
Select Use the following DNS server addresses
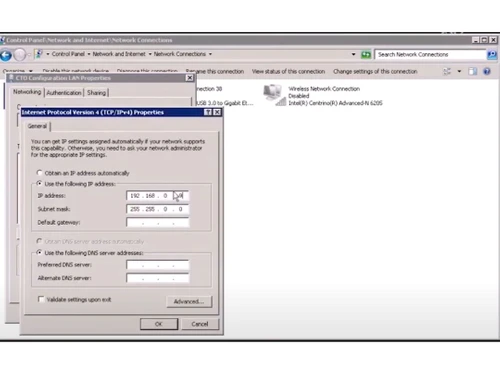click(x=39, y=252)
